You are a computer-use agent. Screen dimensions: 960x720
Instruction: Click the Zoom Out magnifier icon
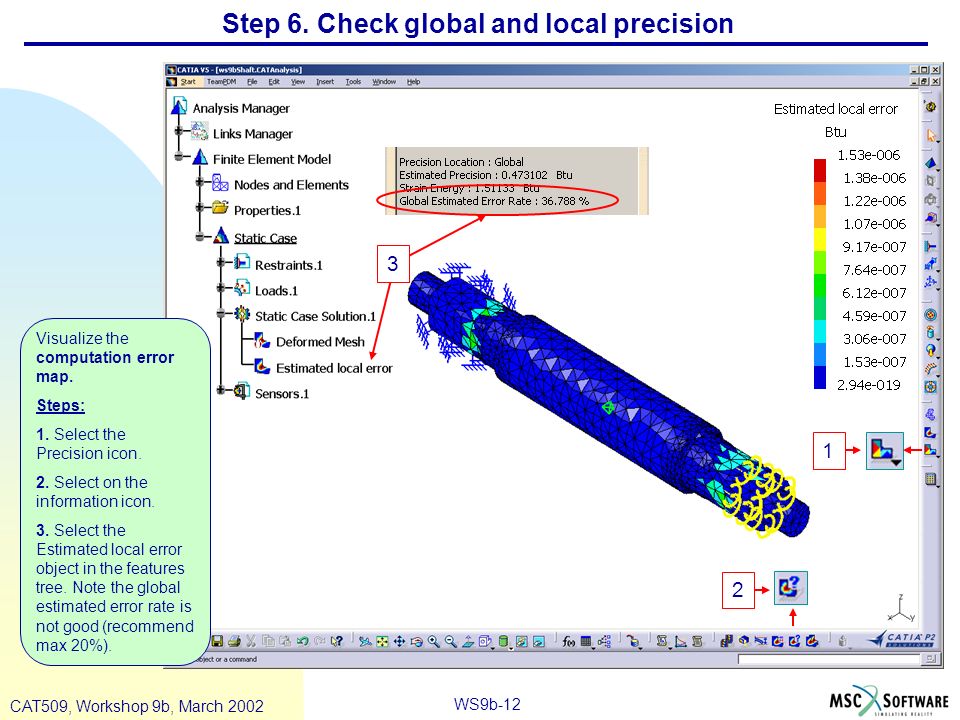pyautogui.click(x=451, y=641)
